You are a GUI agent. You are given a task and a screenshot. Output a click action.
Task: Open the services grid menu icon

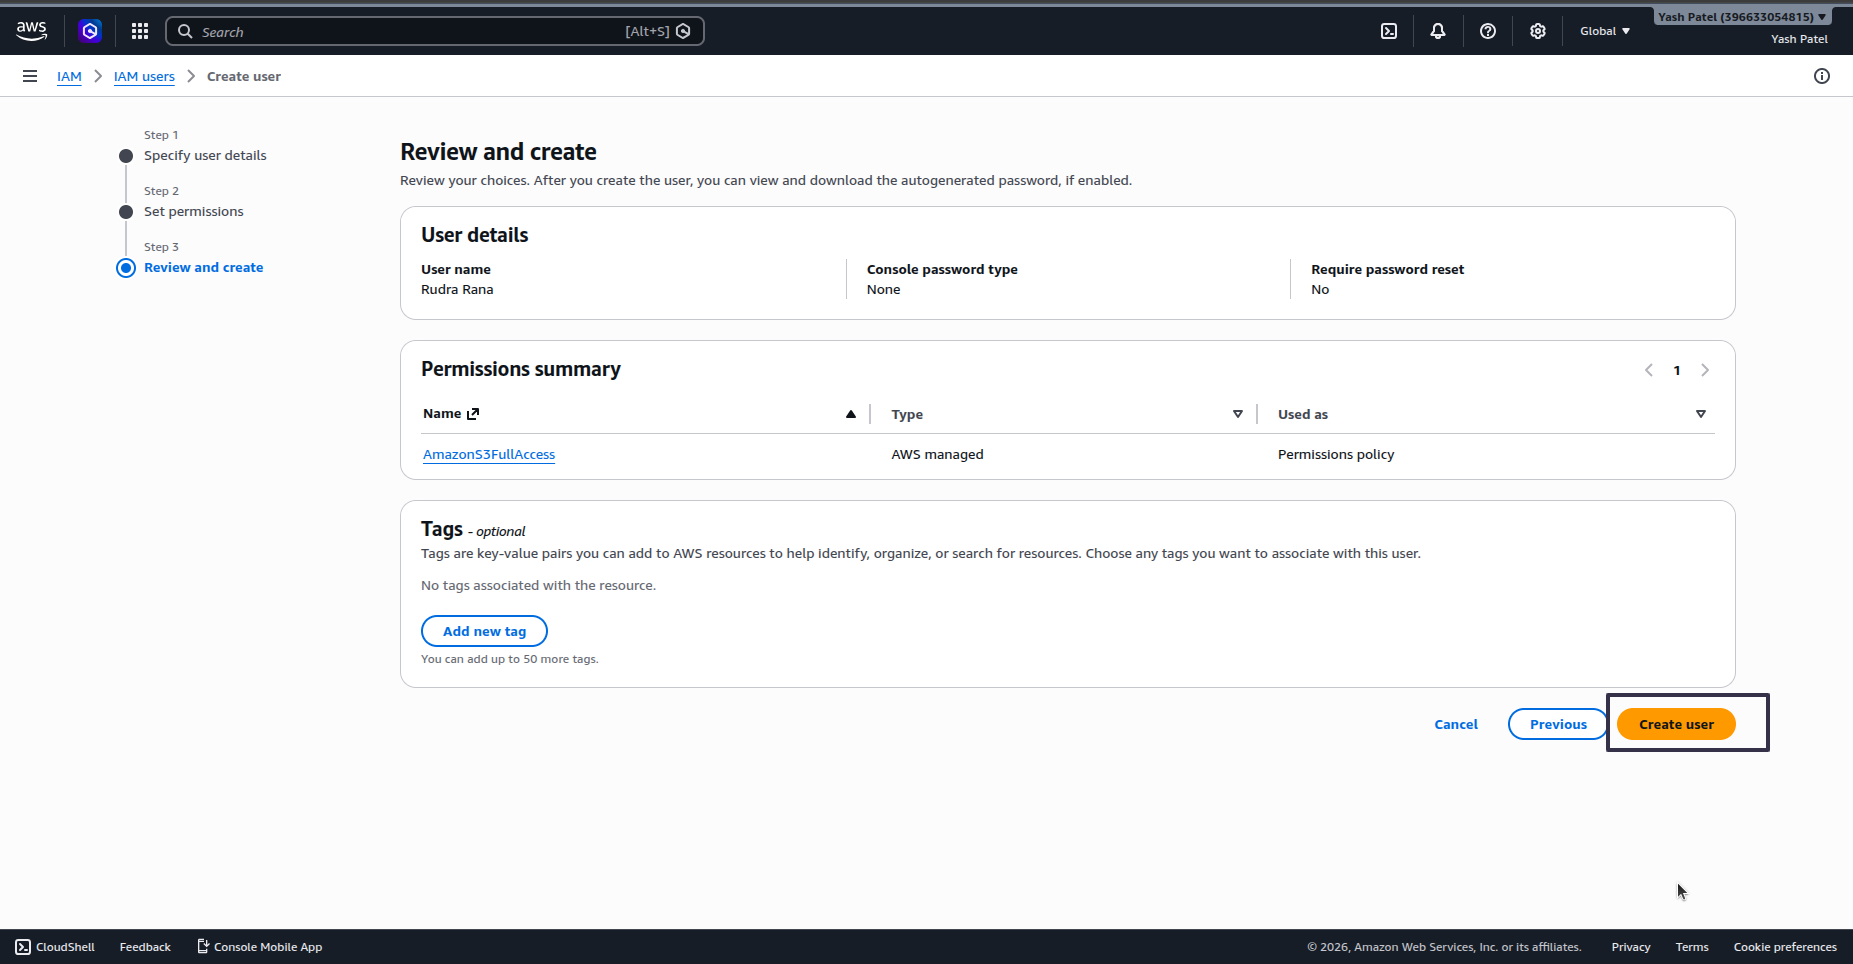(x=140, y=31)
